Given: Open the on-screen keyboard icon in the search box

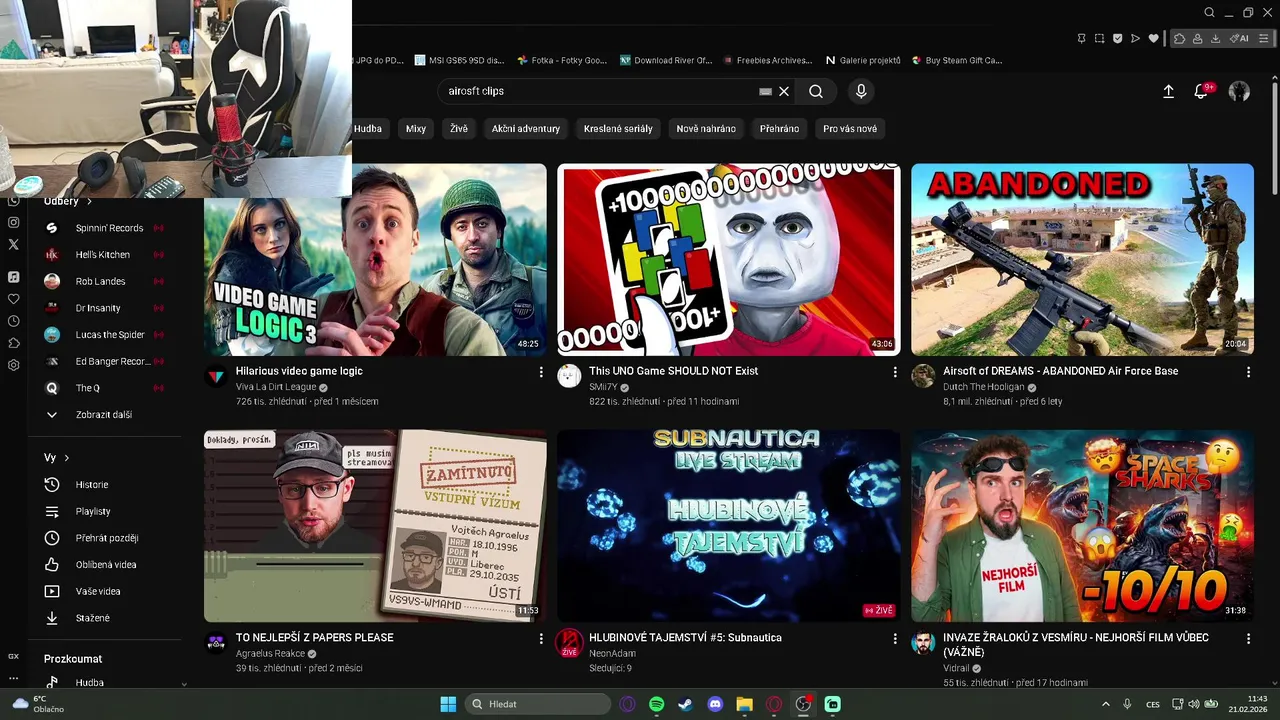Looking at the screenshot, I should [x=765, y=91].
